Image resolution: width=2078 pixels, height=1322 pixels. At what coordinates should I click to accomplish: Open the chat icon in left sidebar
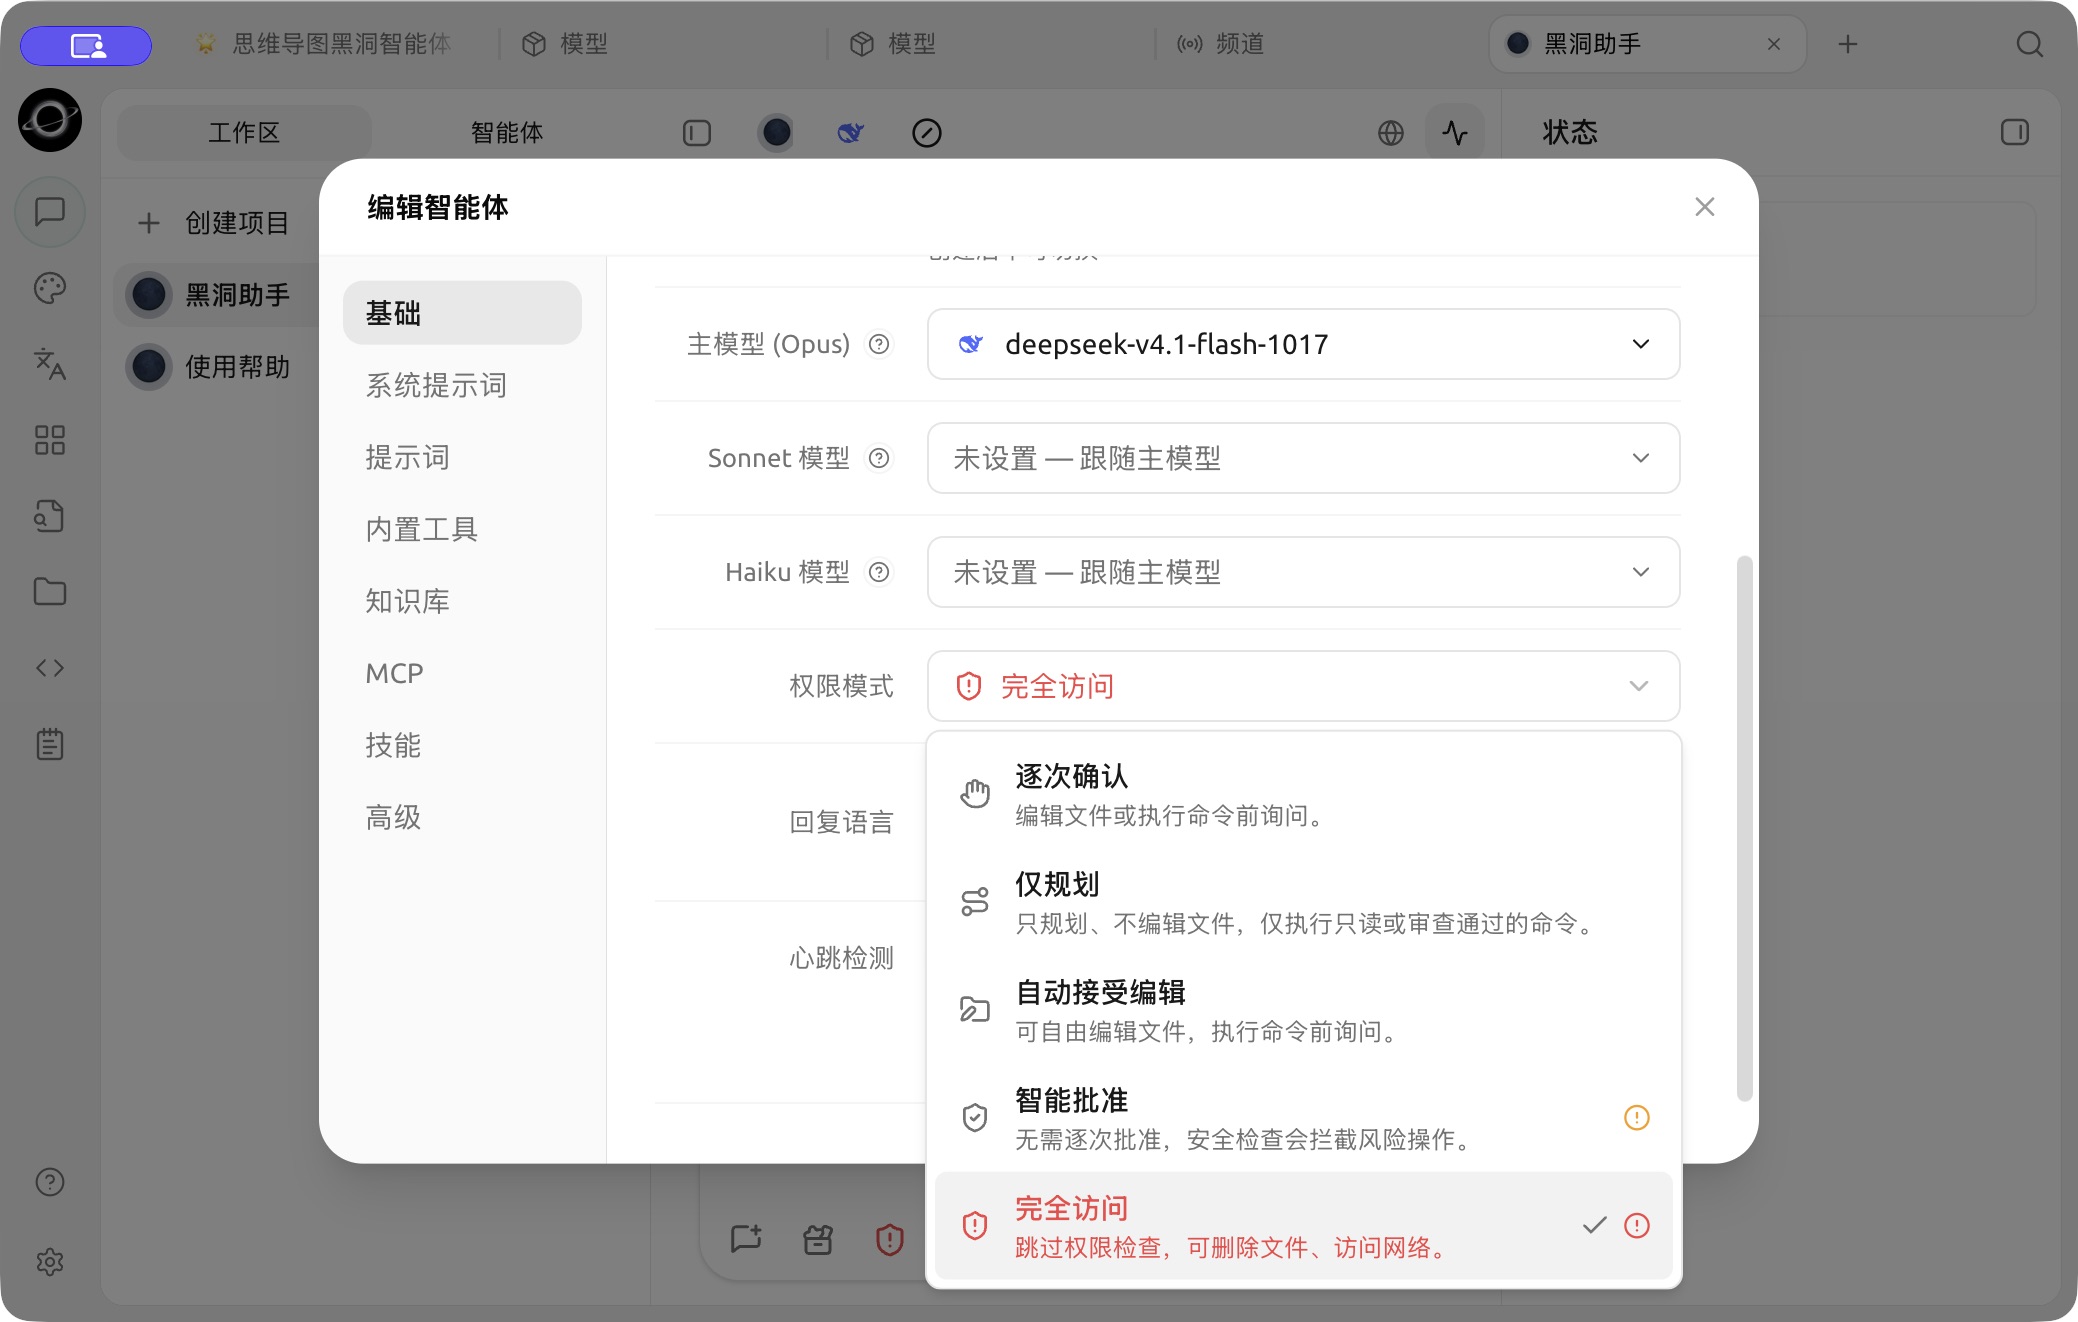(50, 212)
